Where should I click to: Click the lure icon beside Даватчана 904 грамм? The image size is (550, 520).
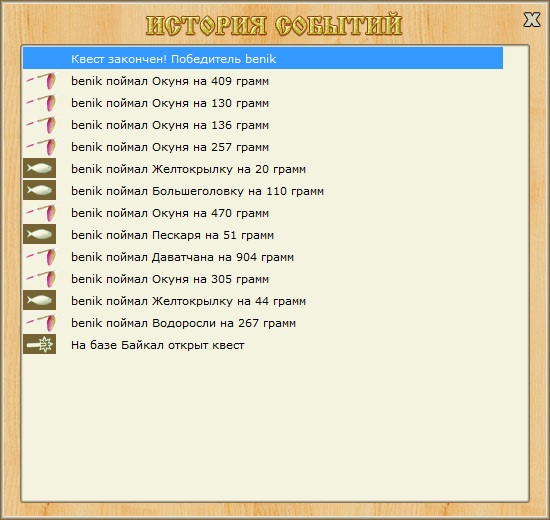[40, 257]
